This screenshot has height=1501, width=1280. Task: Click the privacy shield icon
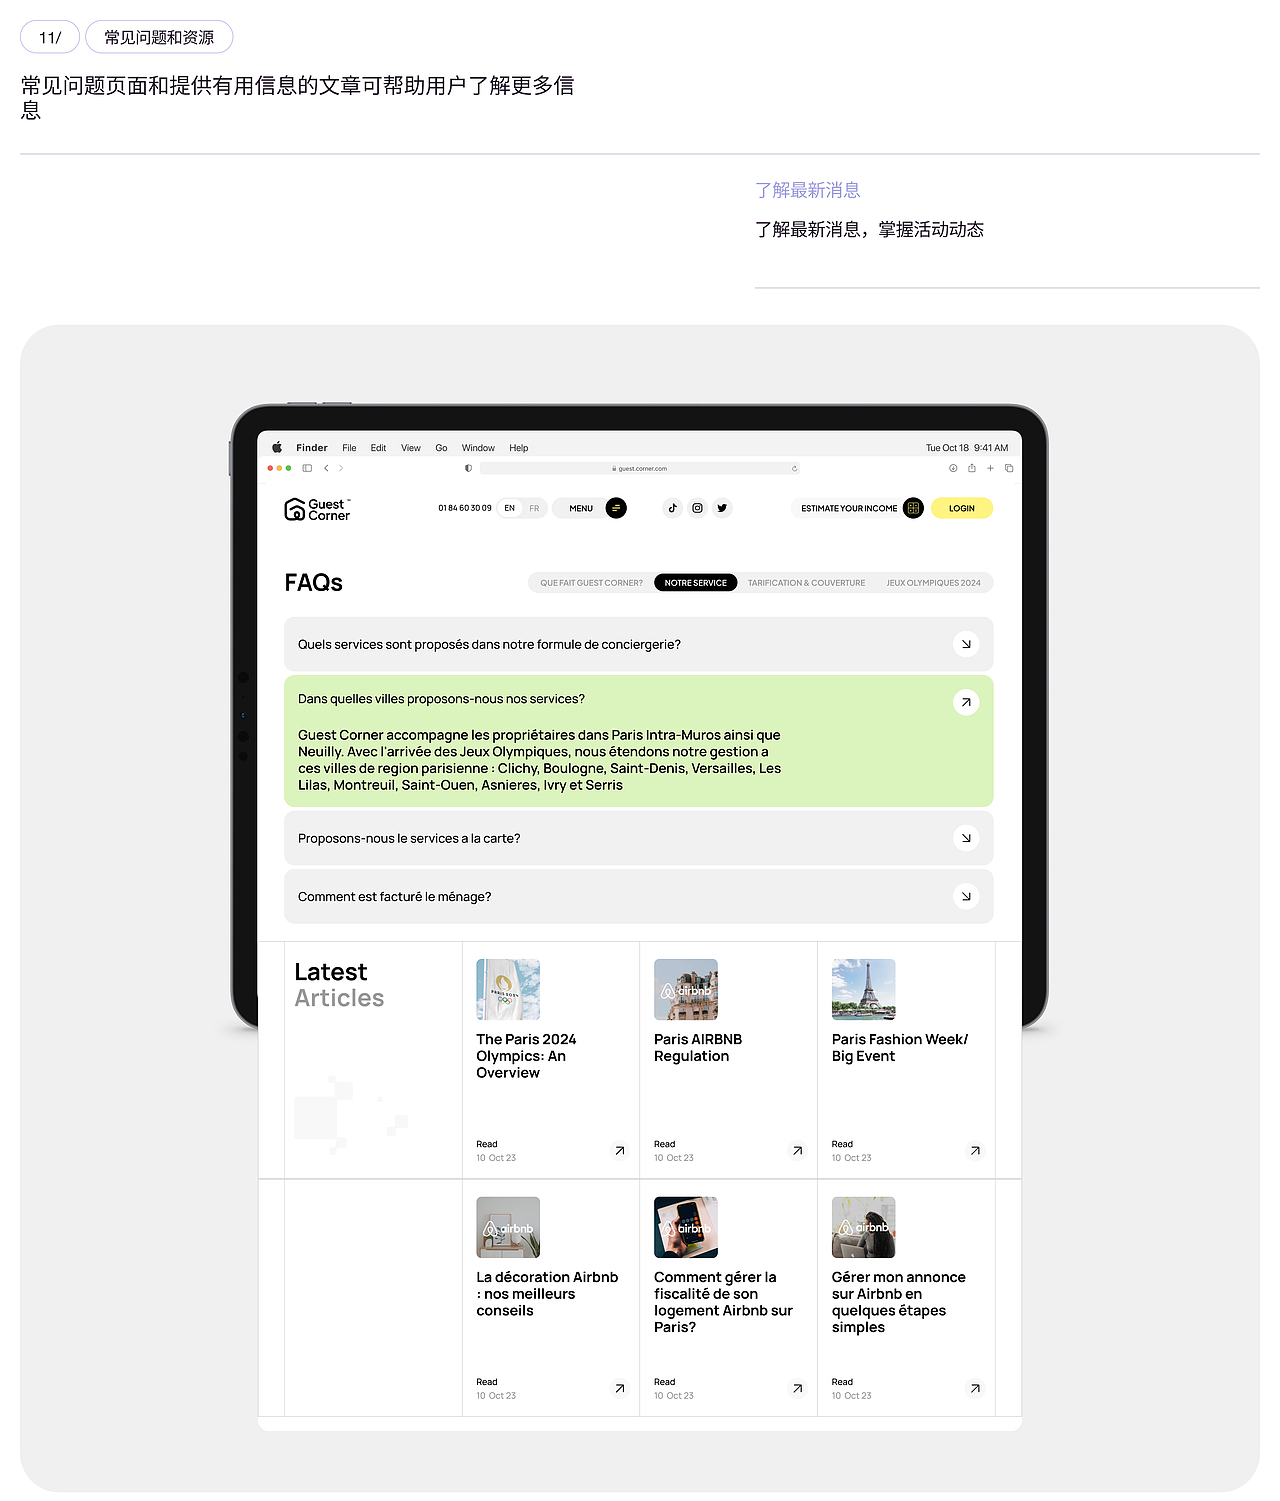coord(468,468)
